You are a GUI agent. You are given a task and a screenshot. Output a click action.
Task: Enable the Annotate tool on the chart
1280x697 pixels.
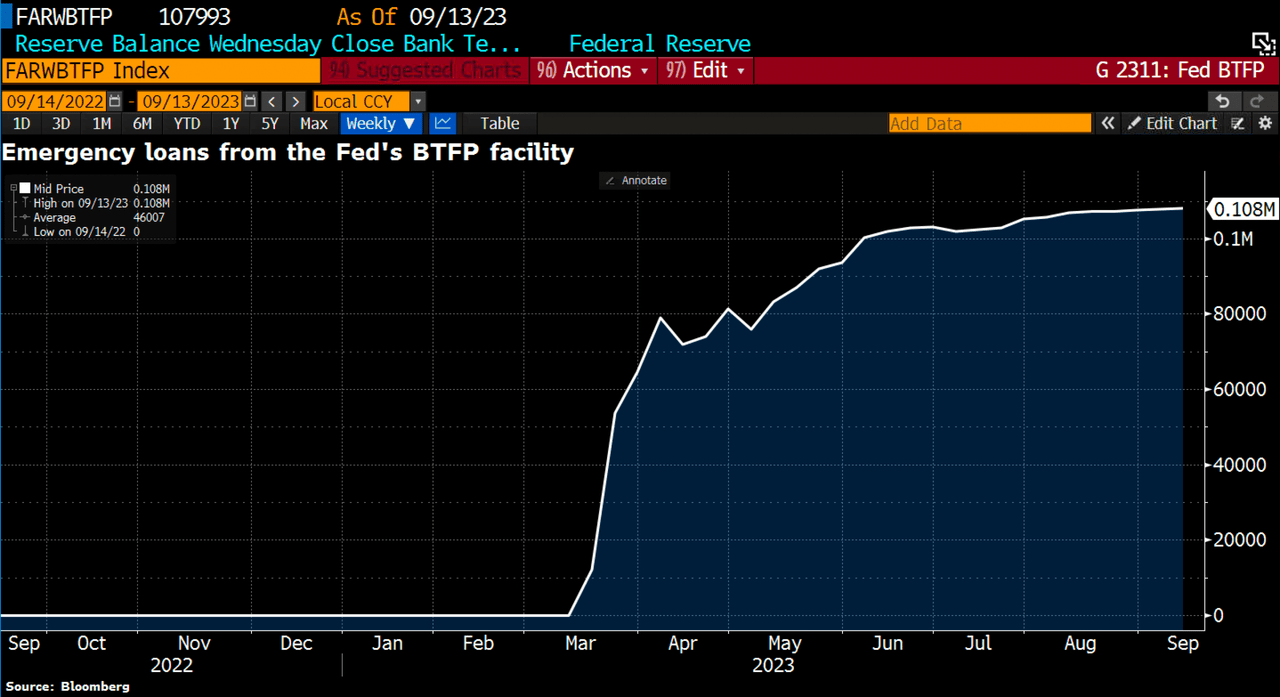click(634, 180)
